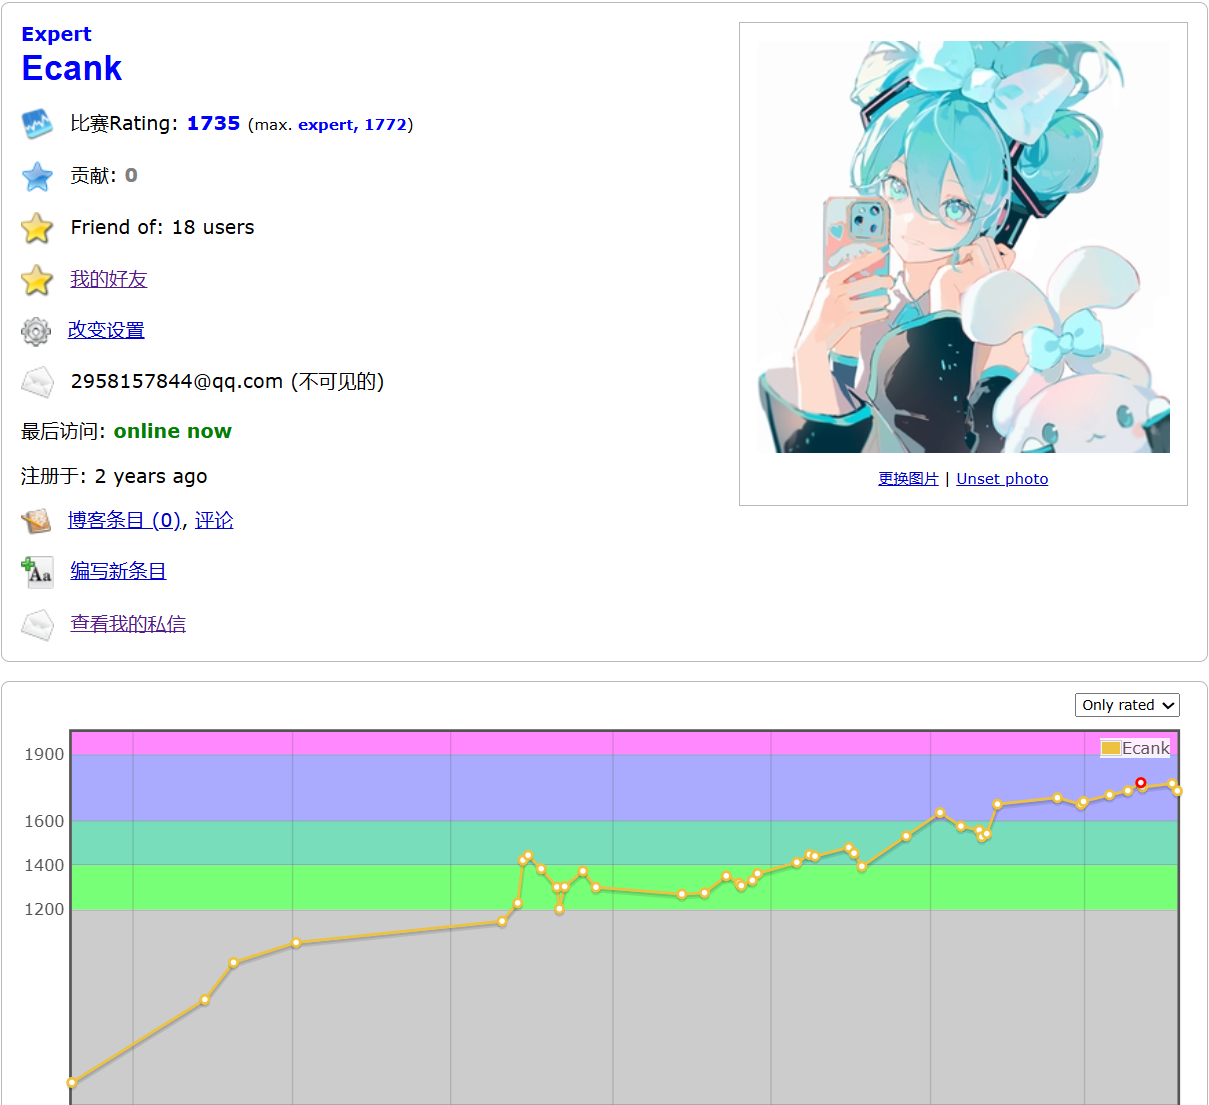Click the envelope icon next to email
Image resolution: width=1209 pixels, height=1105 pixels.
point(37,382)
